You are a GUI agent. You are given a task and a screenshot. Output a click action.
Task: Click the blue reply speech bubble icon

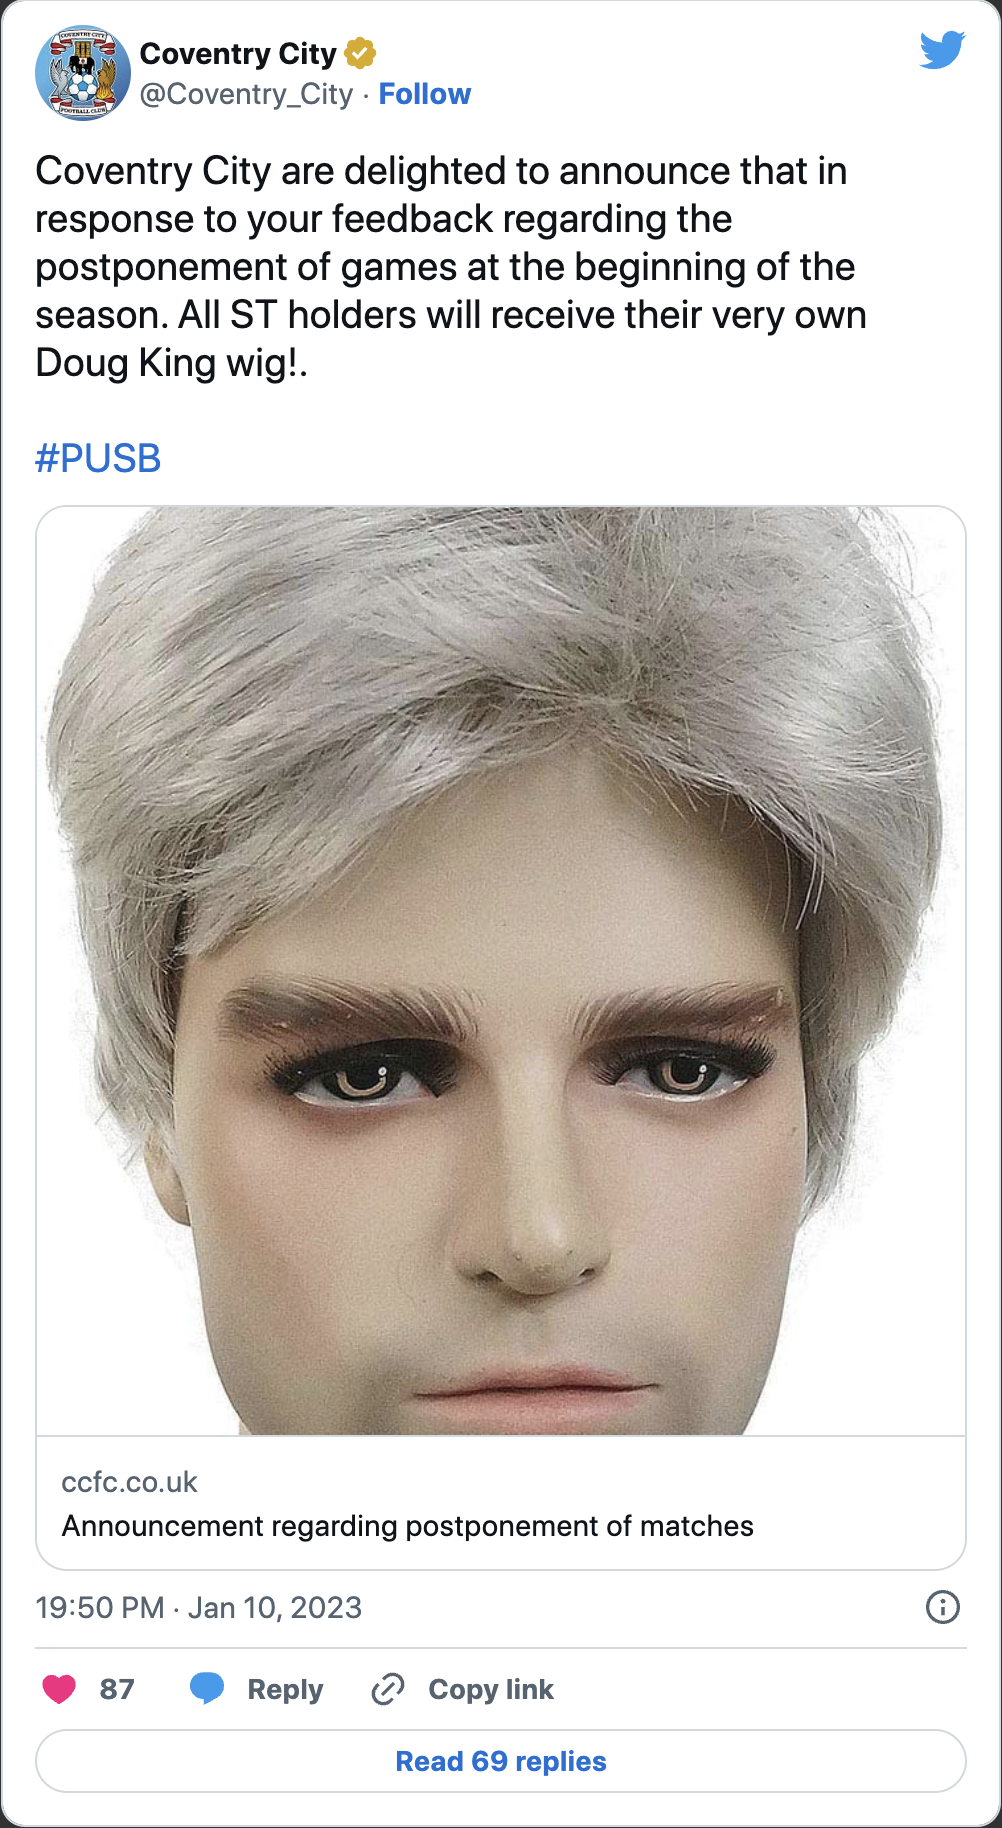207,1688
